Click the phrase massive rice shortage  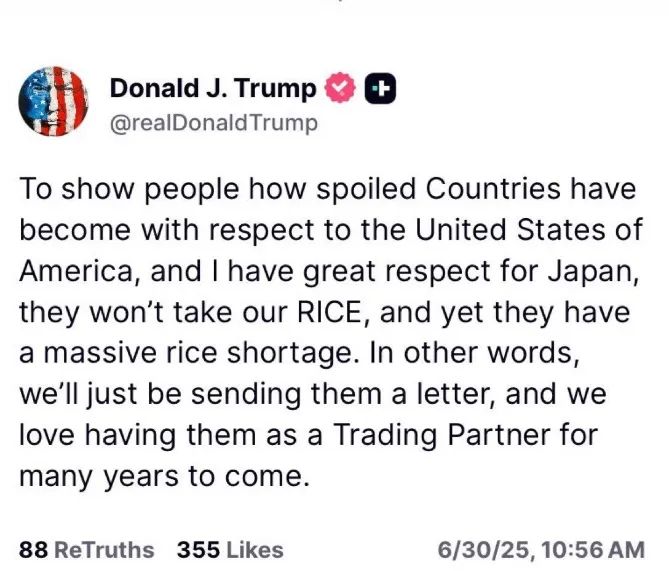pyautogui.click(x=198, y=354)
